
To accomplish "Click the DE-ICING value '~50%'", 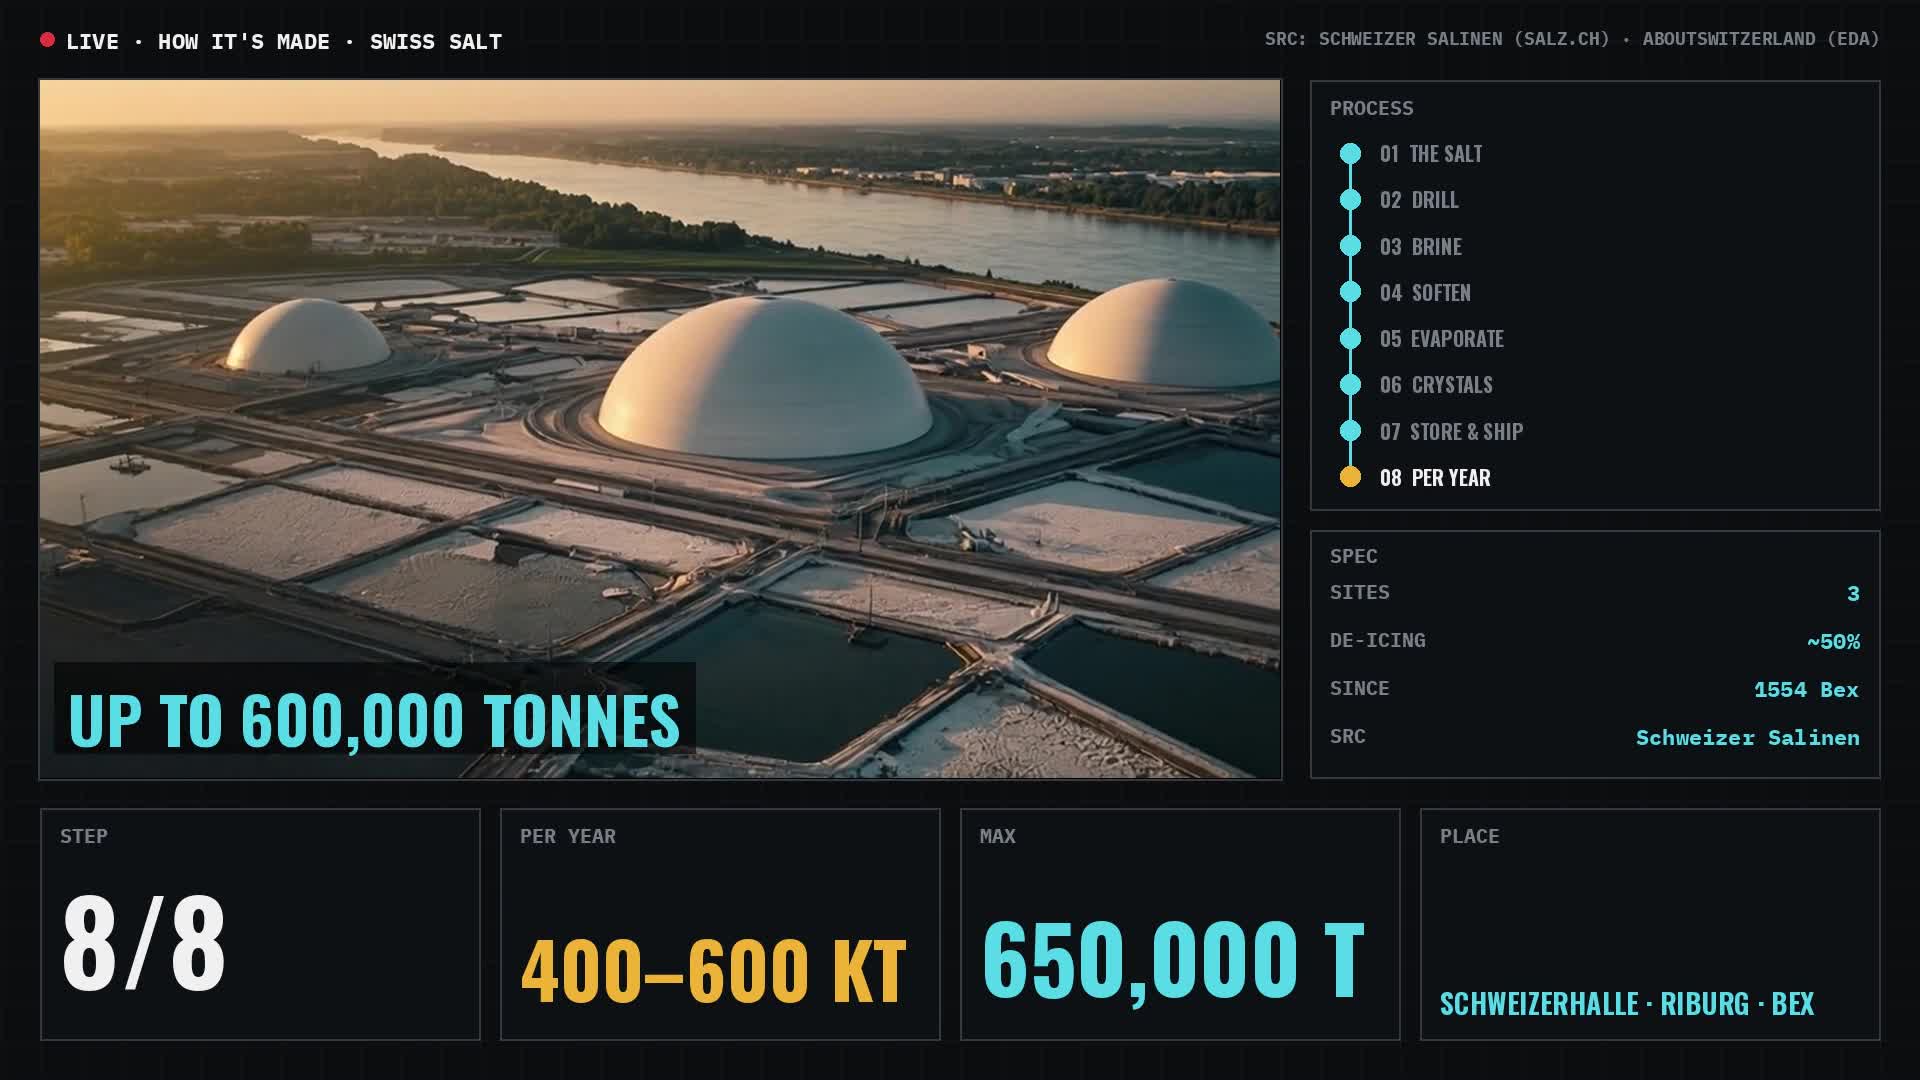I will 1833,641.
